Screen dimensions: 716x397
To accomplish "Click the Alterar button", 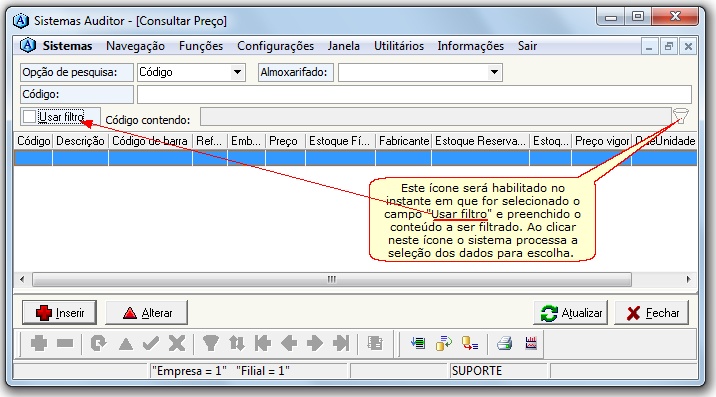I will tap(147, 313).
